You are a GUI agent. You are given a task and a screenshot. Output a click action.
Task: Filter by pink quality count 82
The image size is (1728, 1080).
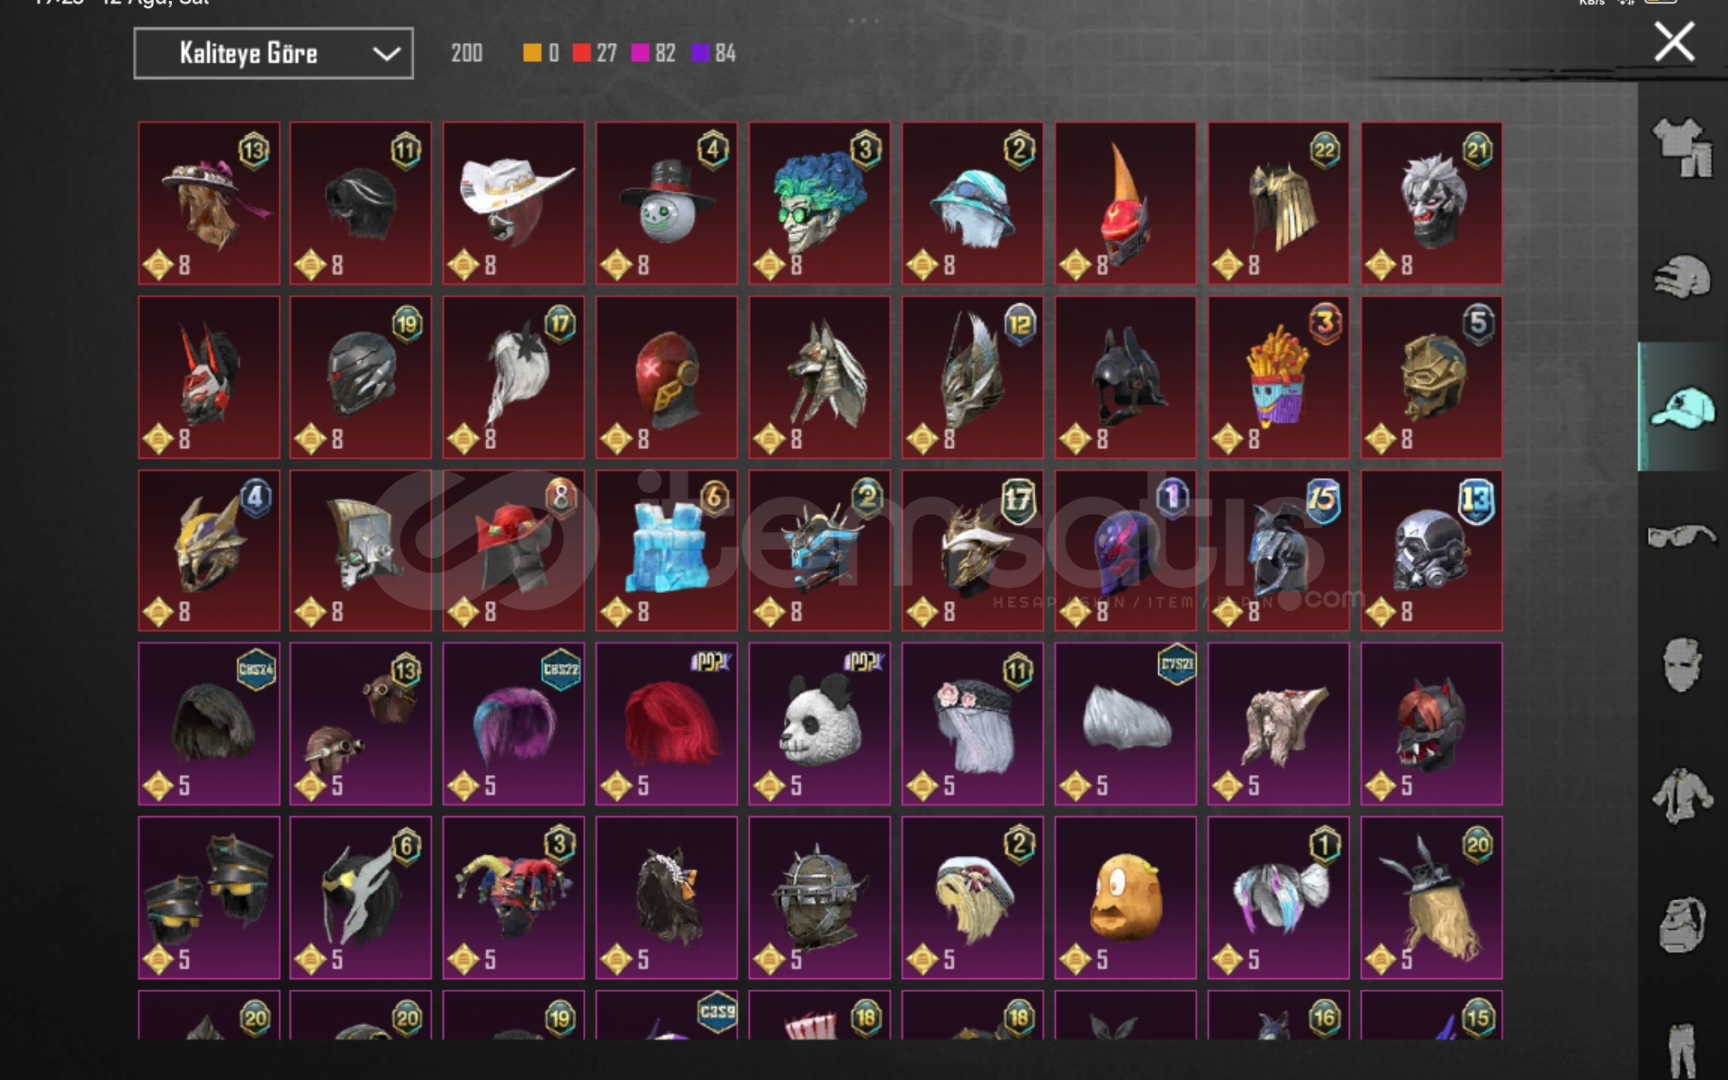[654, 53]
